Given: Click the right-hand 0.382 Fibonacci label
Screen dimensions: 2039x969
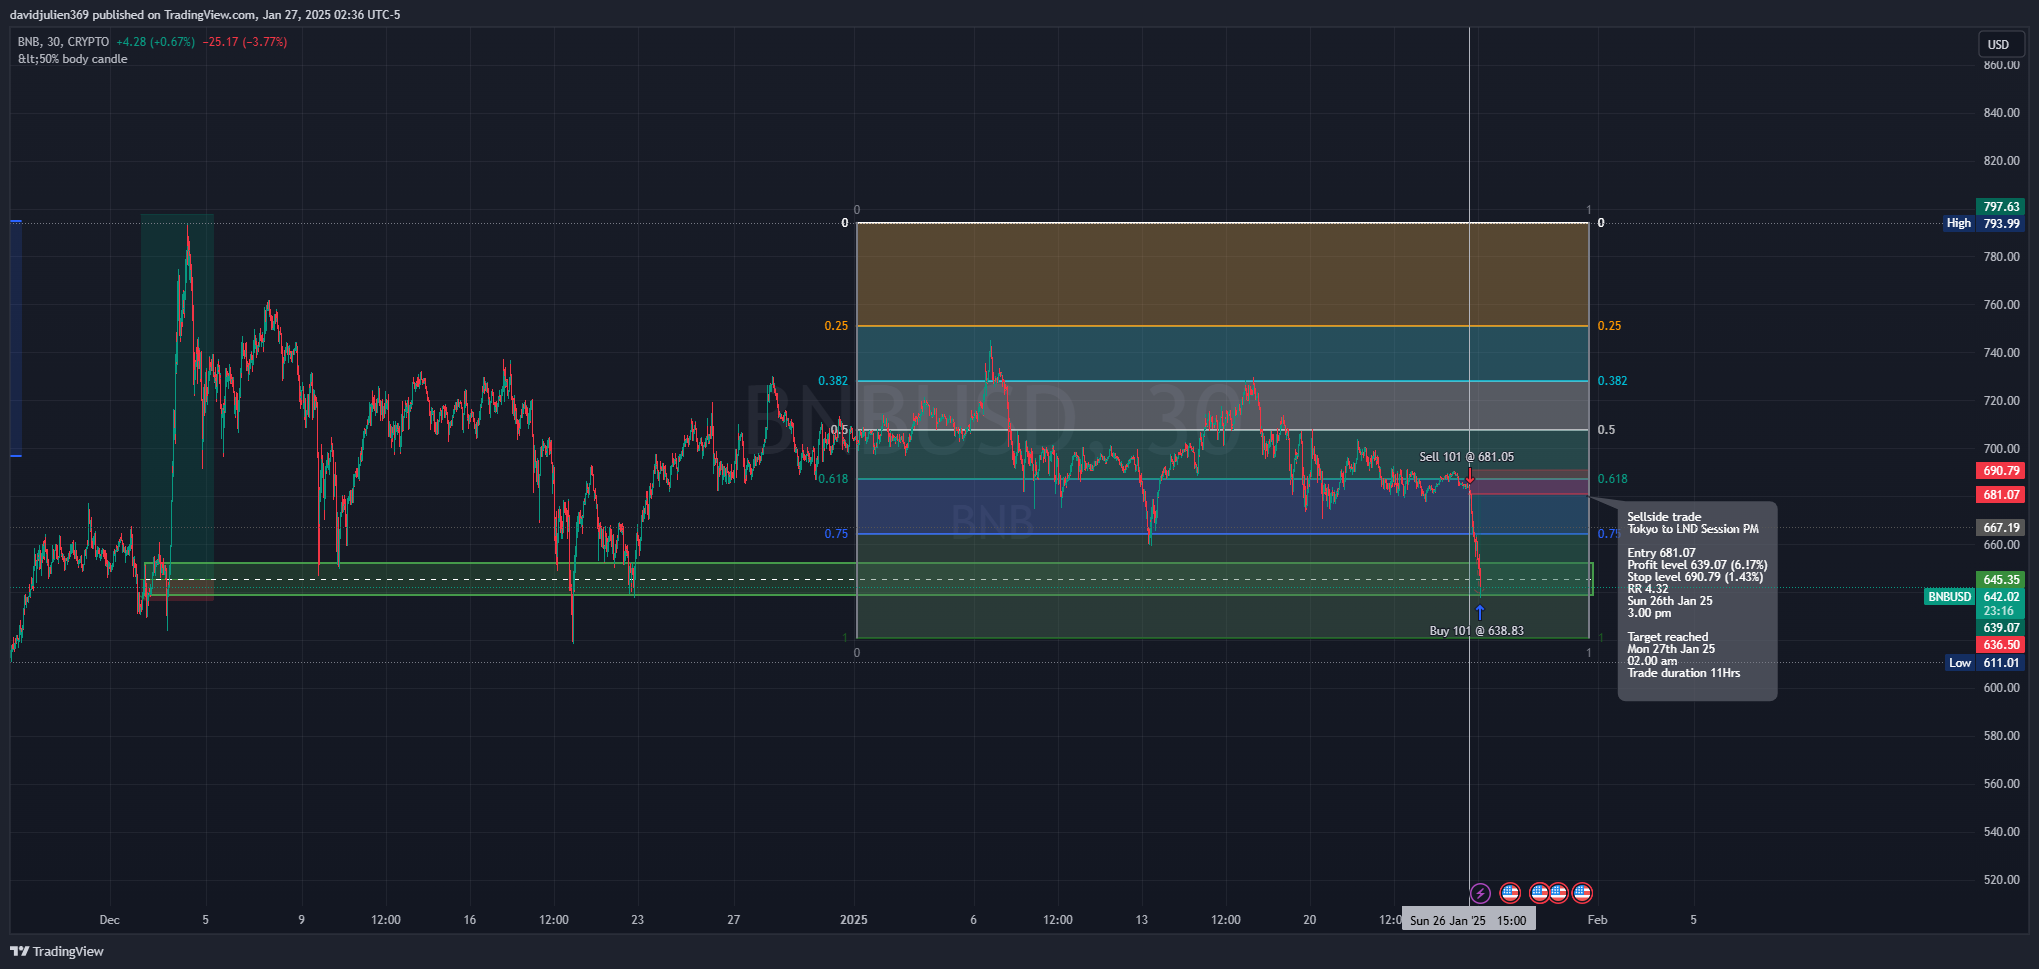Looking at the screenshot, I should tap(1612, 381).
